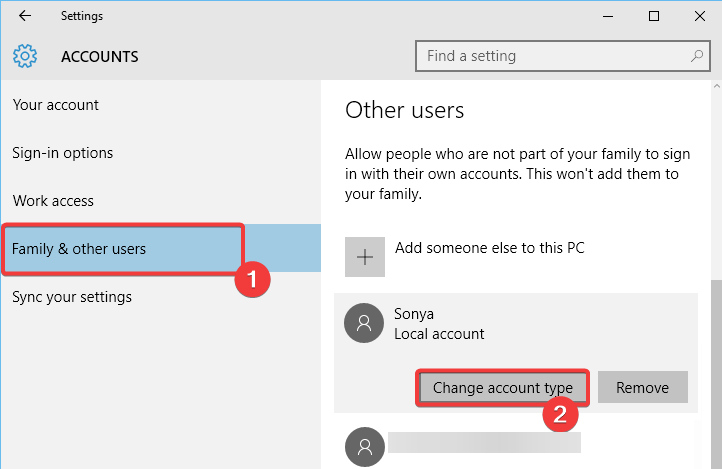This screenshot has width=722, height=469.
Task: Click the Find a setting search box
Action: [550, 56]
